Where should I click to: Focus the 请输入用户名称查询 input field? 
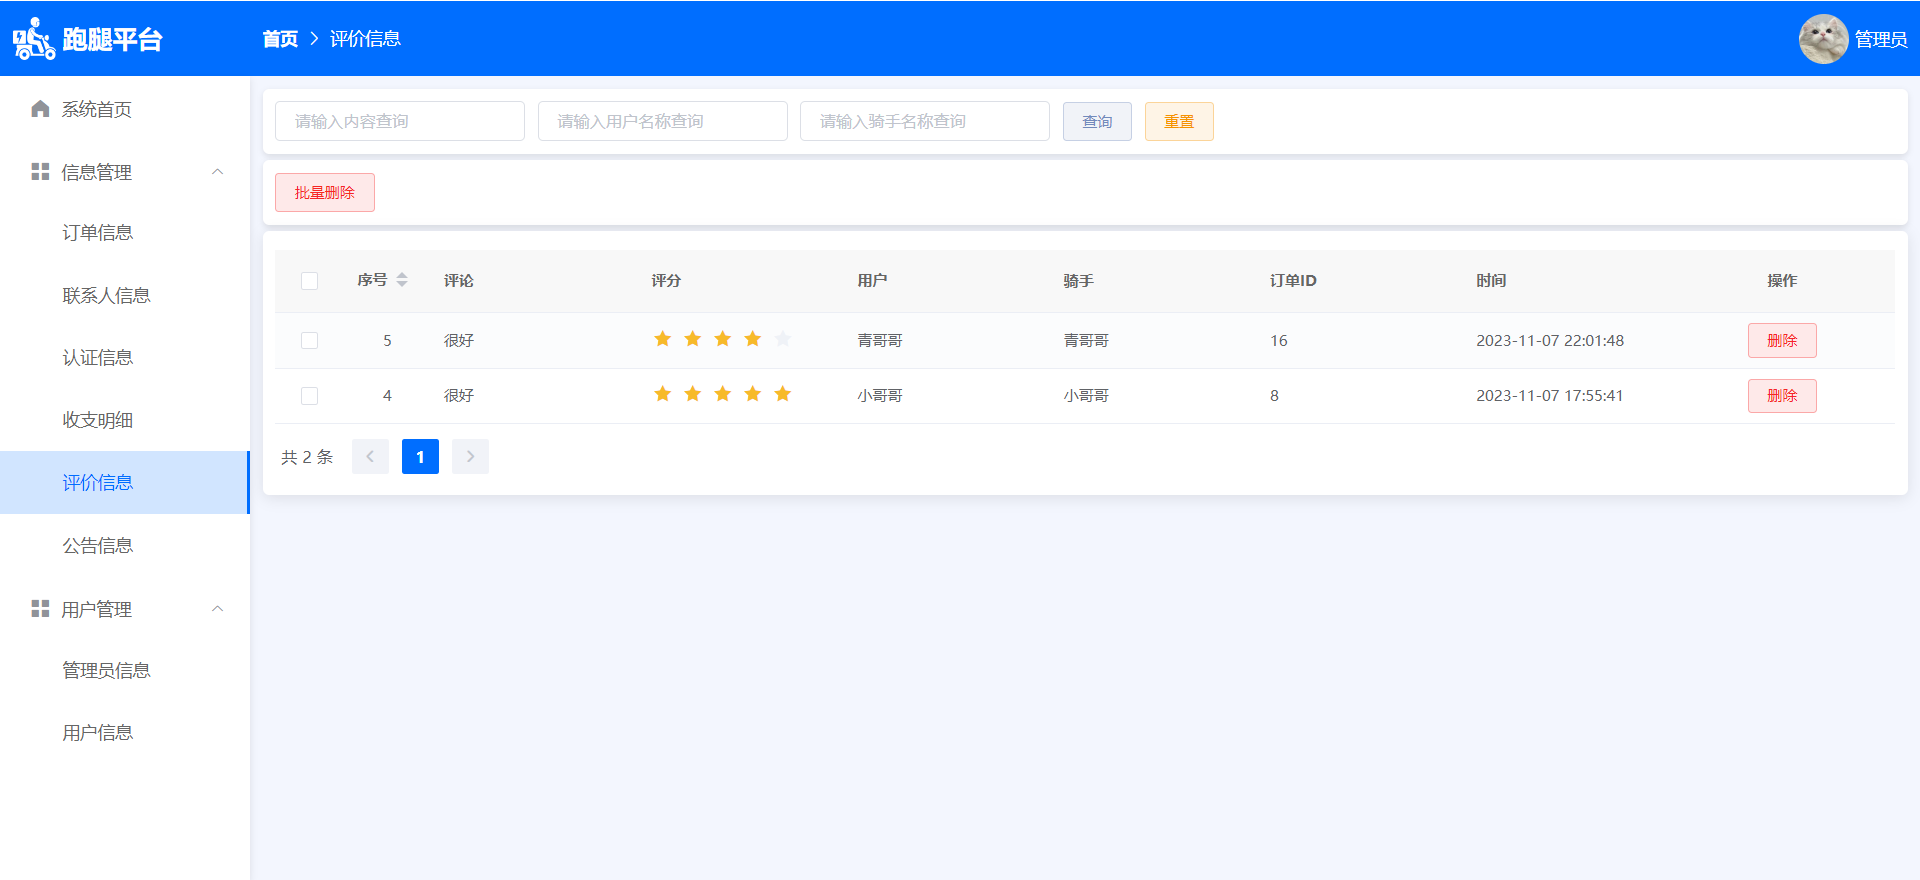pos(663,121)
